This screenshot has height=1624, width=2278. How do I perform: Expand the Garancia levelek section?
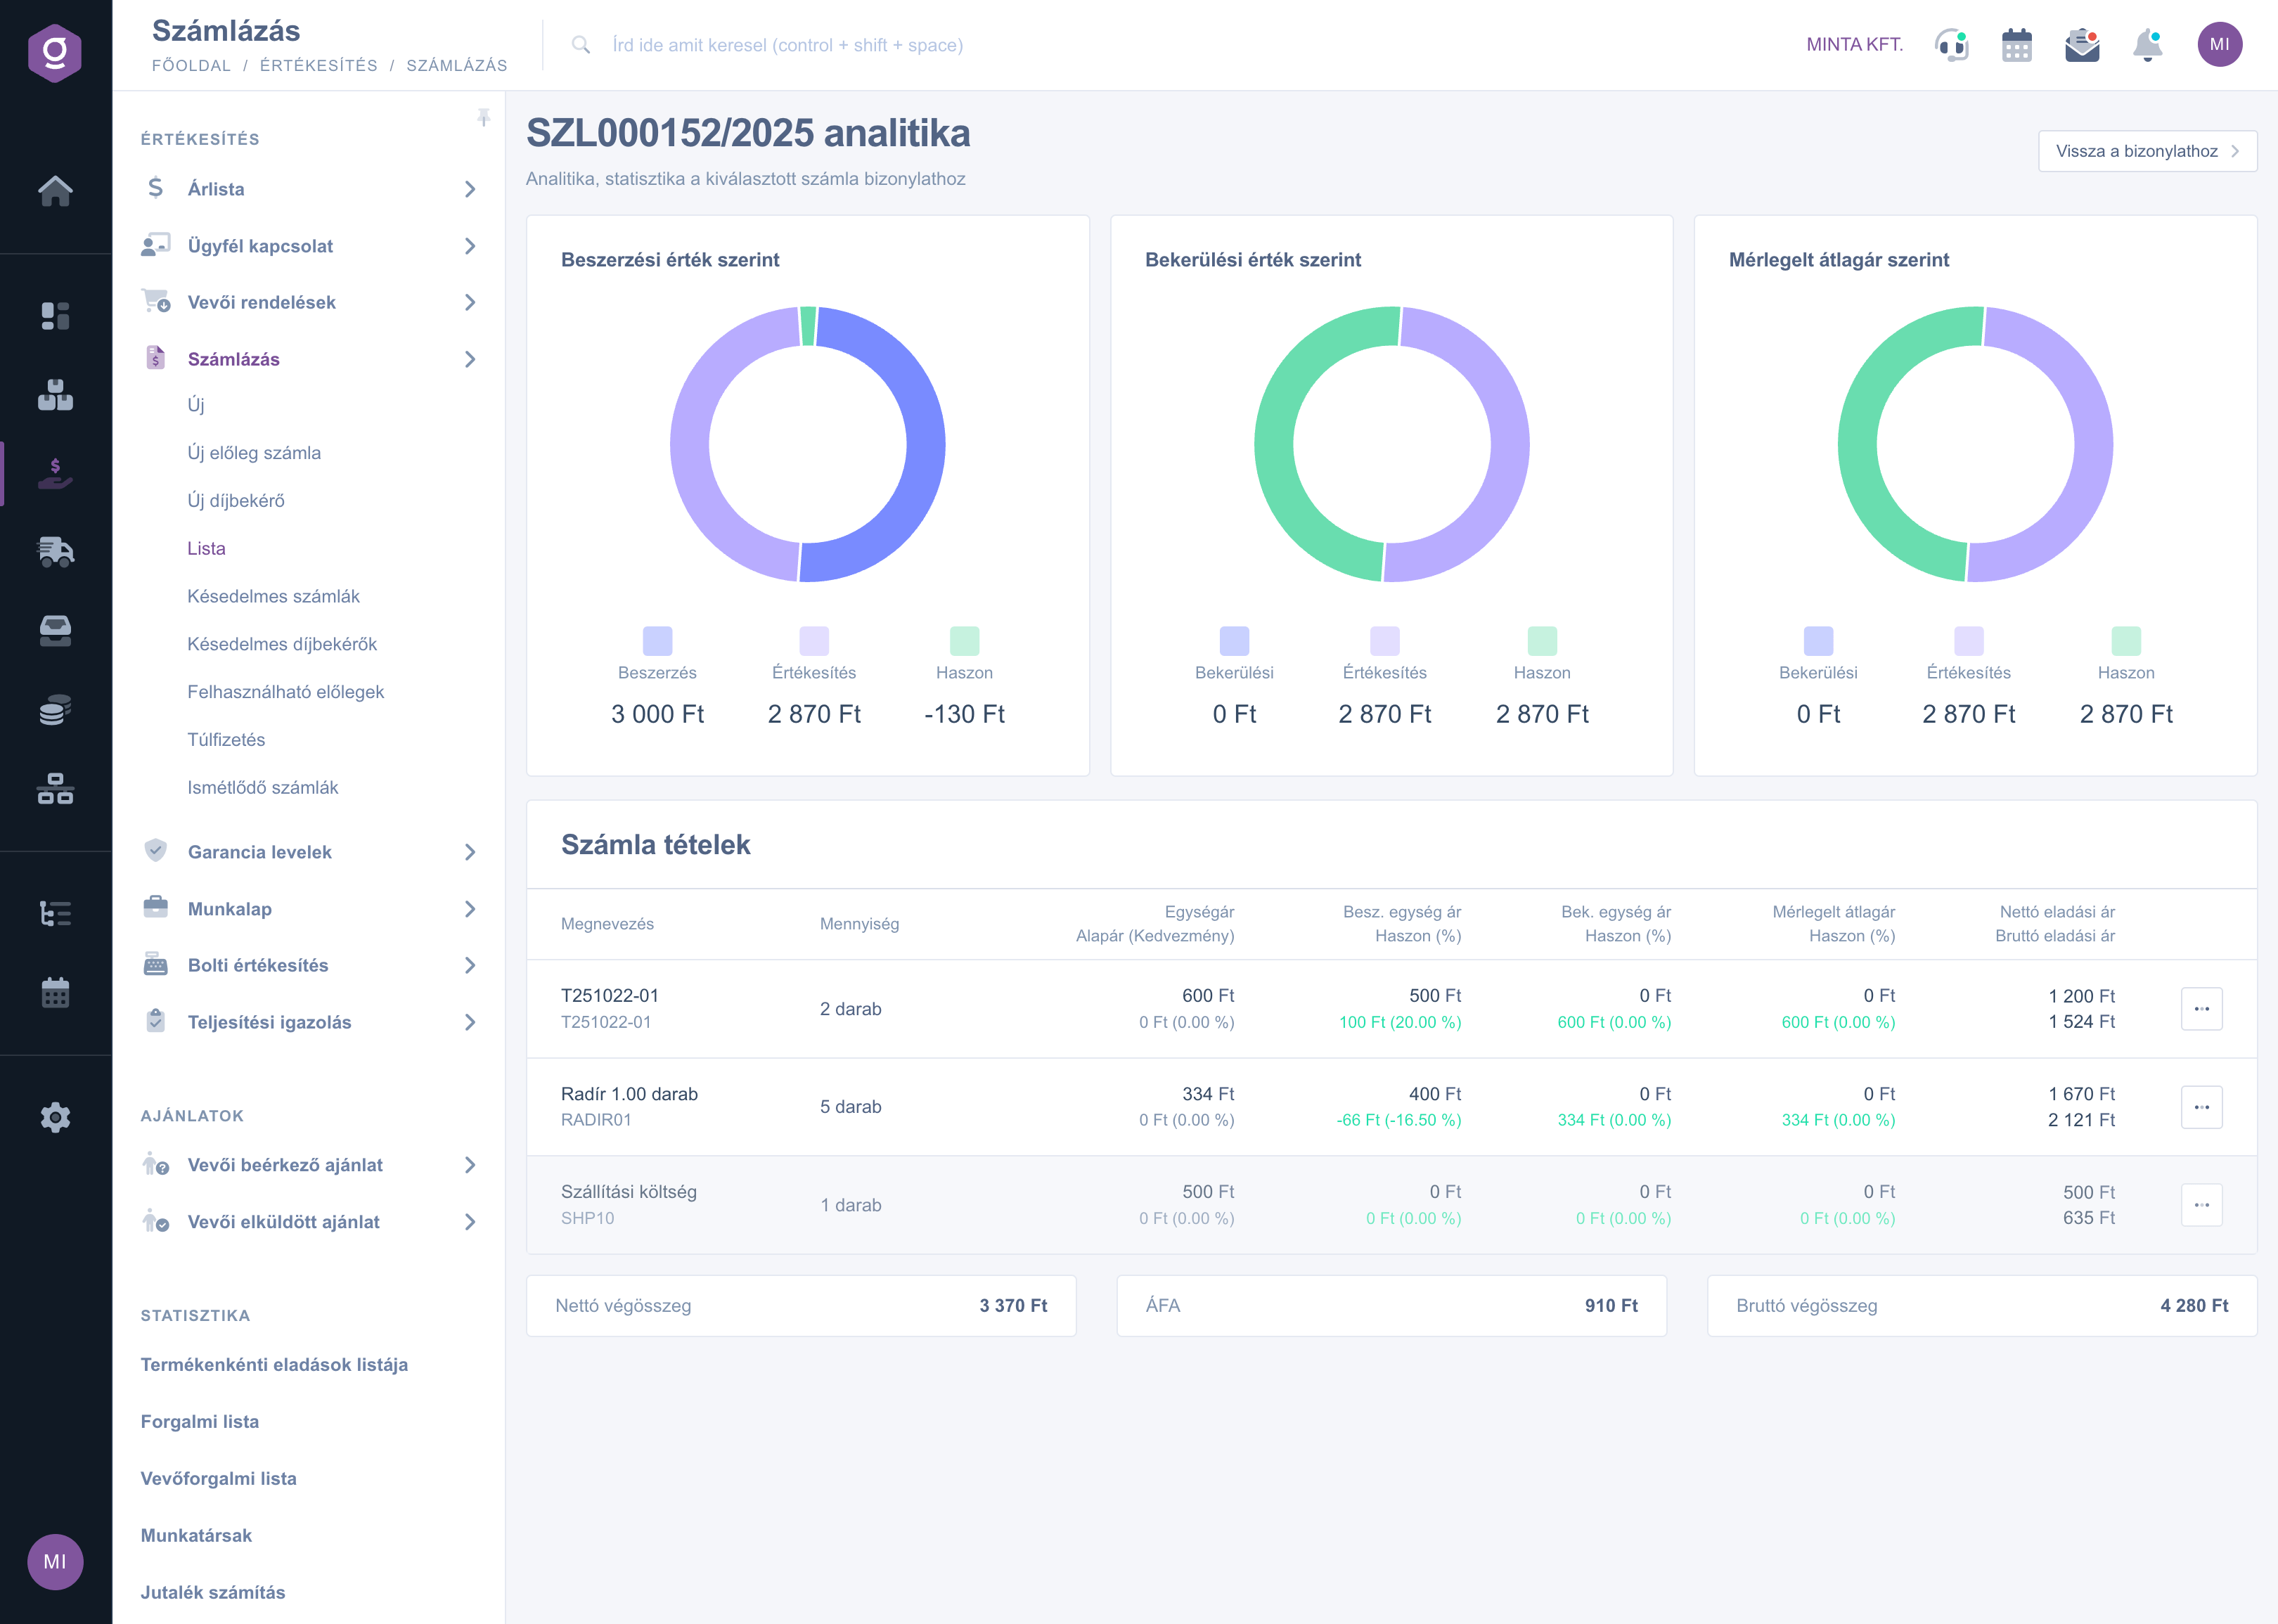coord(470,852)
